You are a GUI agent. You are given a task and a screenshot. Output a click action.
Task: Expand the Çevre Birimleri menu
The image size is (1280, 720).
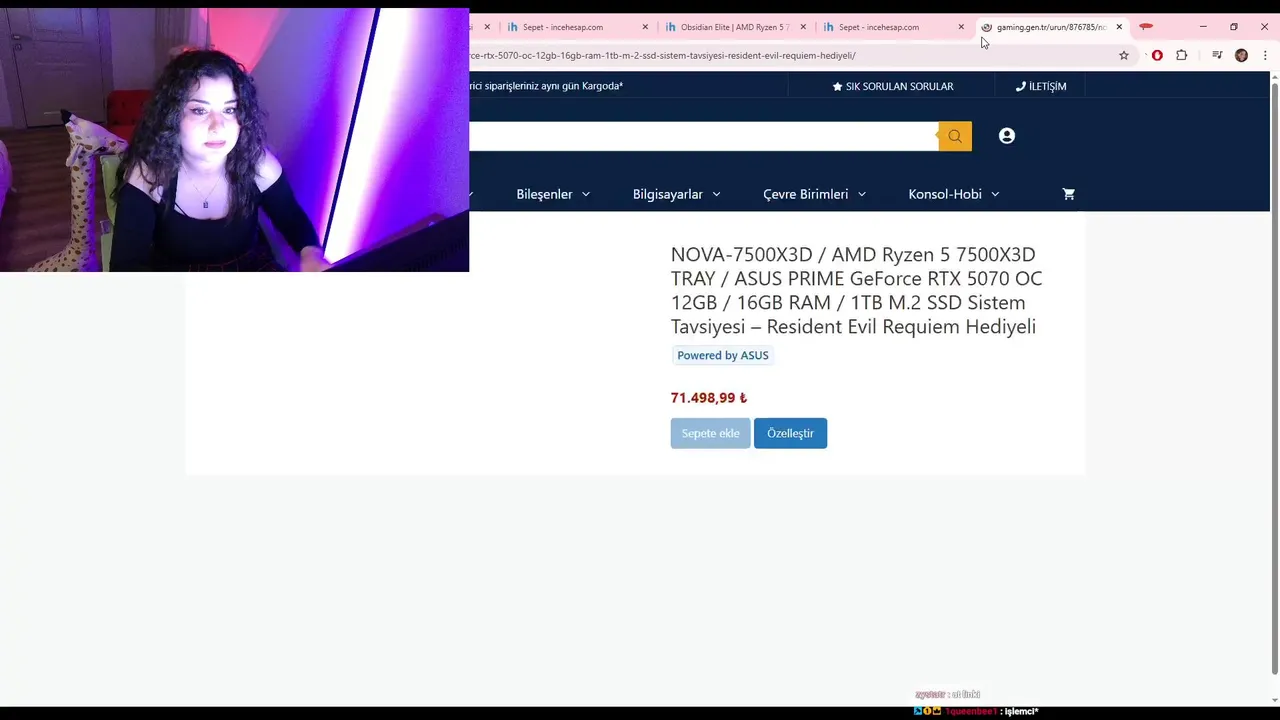pos(814,194)
